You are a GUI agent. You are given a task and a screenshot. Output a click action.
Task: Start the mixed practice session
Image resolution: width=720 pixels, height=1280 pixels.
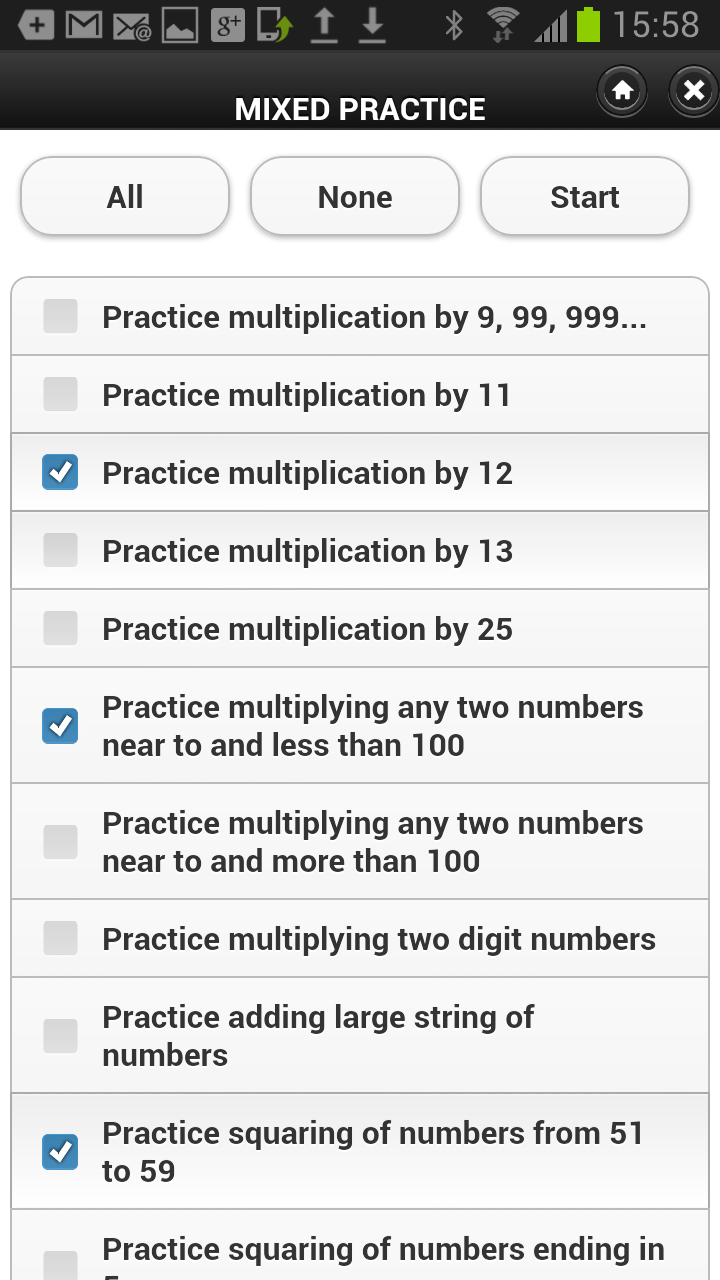pyautogui.click(x=584, y=196)
